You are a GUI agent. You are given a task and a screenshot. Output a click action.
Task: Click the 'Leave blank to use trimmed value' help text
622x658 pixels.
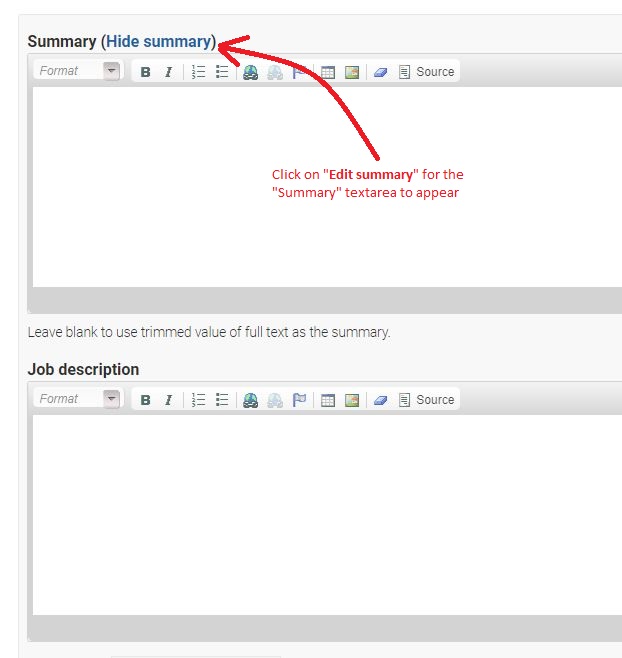coord(209,332)
